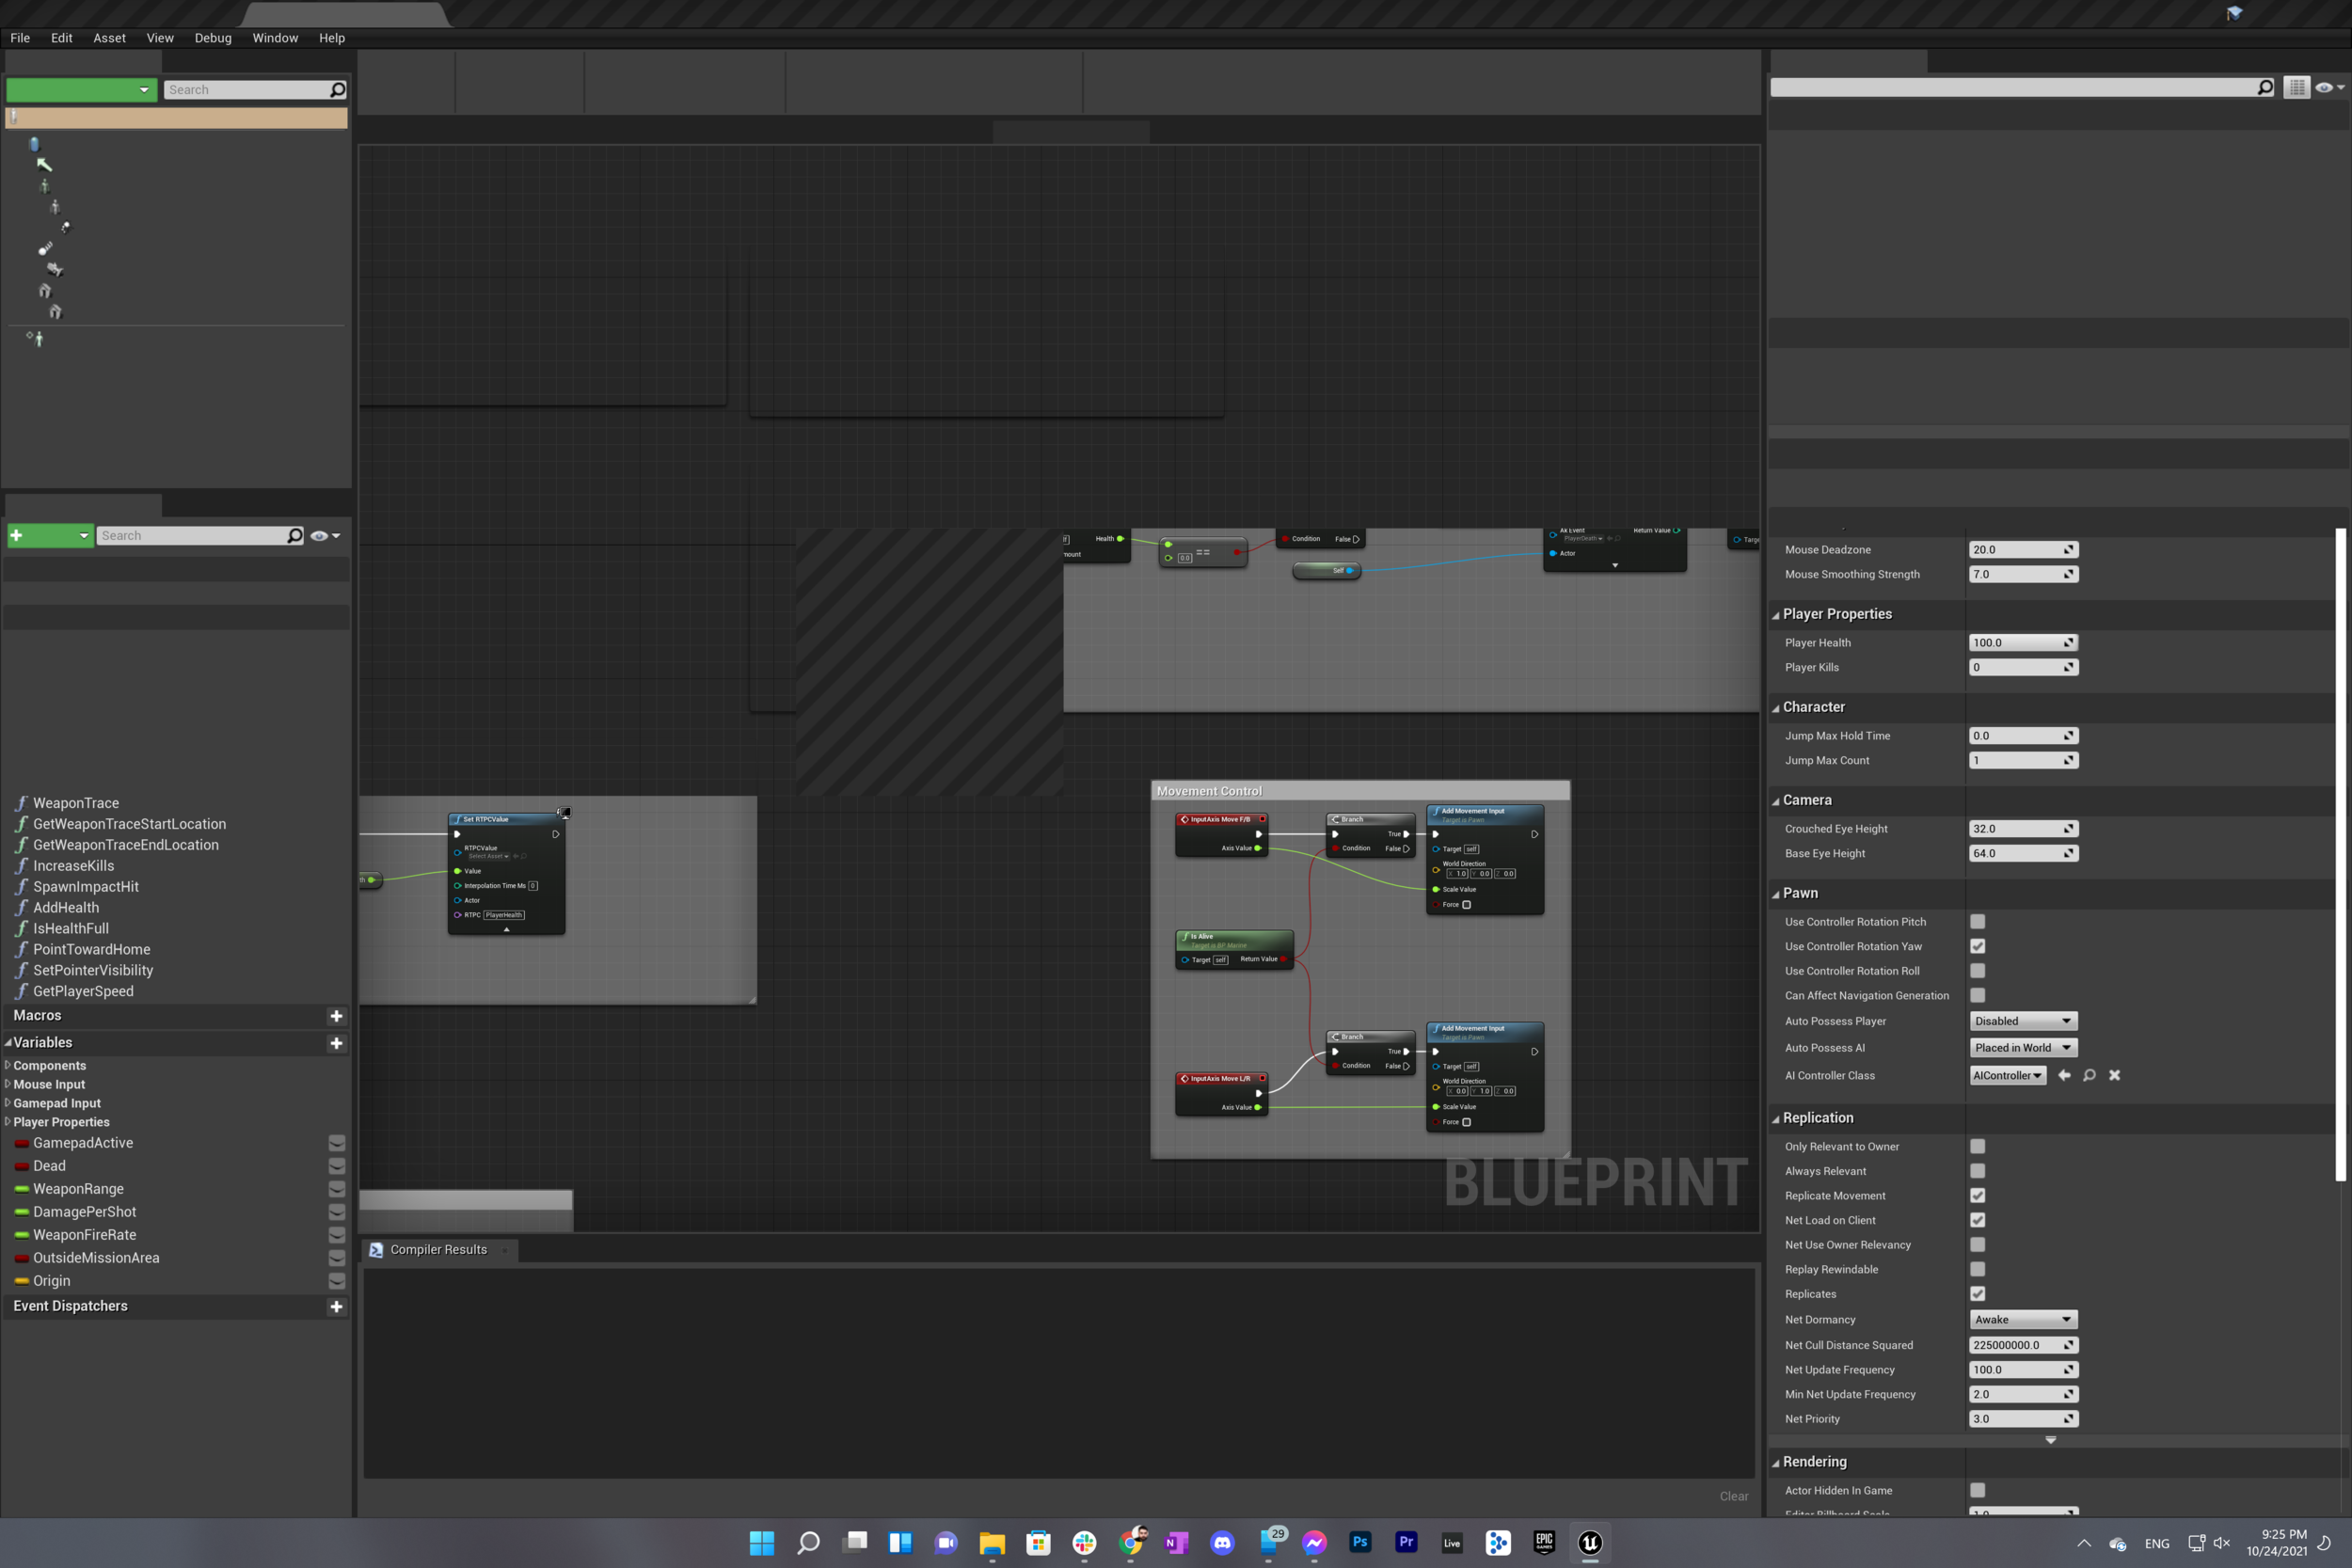Open Slack from the taskbar
Image resolution: width=2352 pixels, height=1568 pixels.
click(1084, 1543)
